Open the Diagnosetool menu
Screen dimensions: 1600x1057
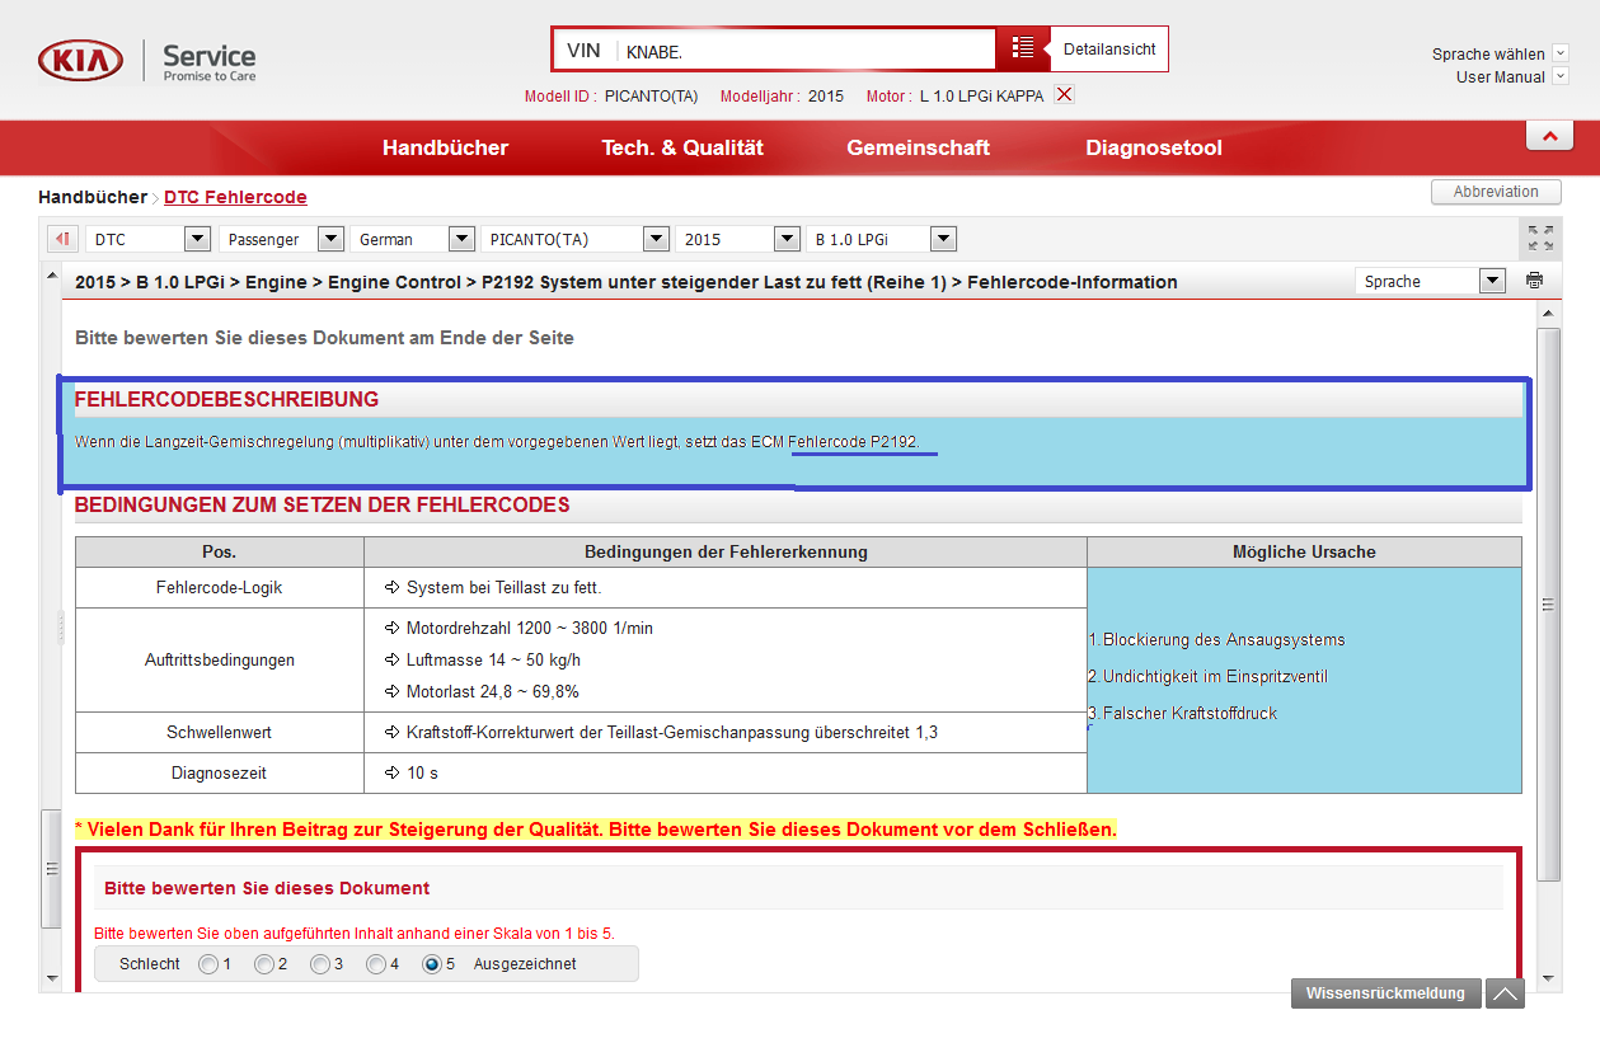(1153, 148)
